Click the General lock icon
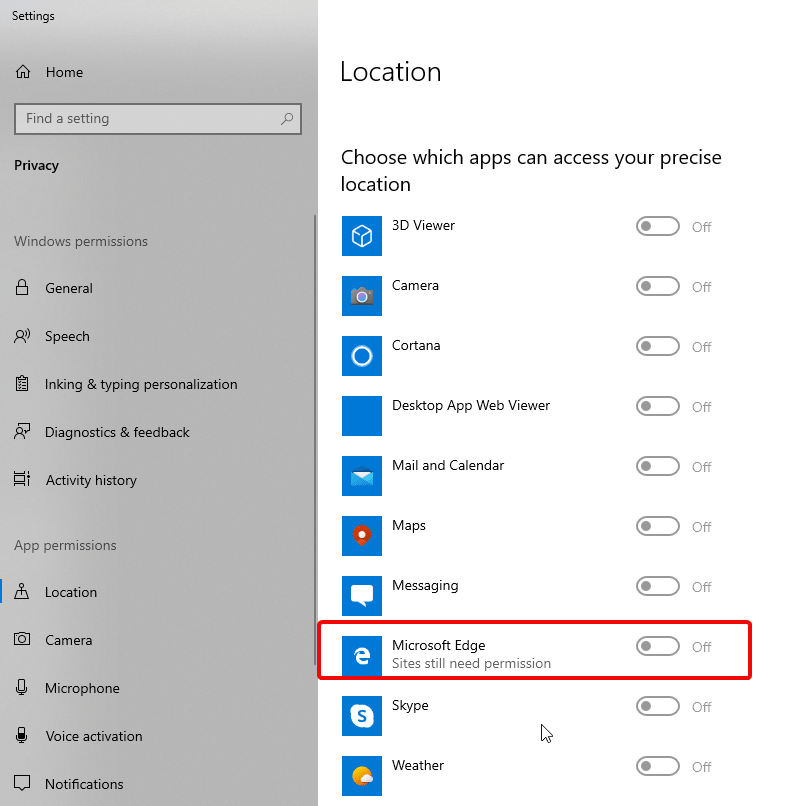This screenshot has height=806, width=791. (x=22, y=287)
